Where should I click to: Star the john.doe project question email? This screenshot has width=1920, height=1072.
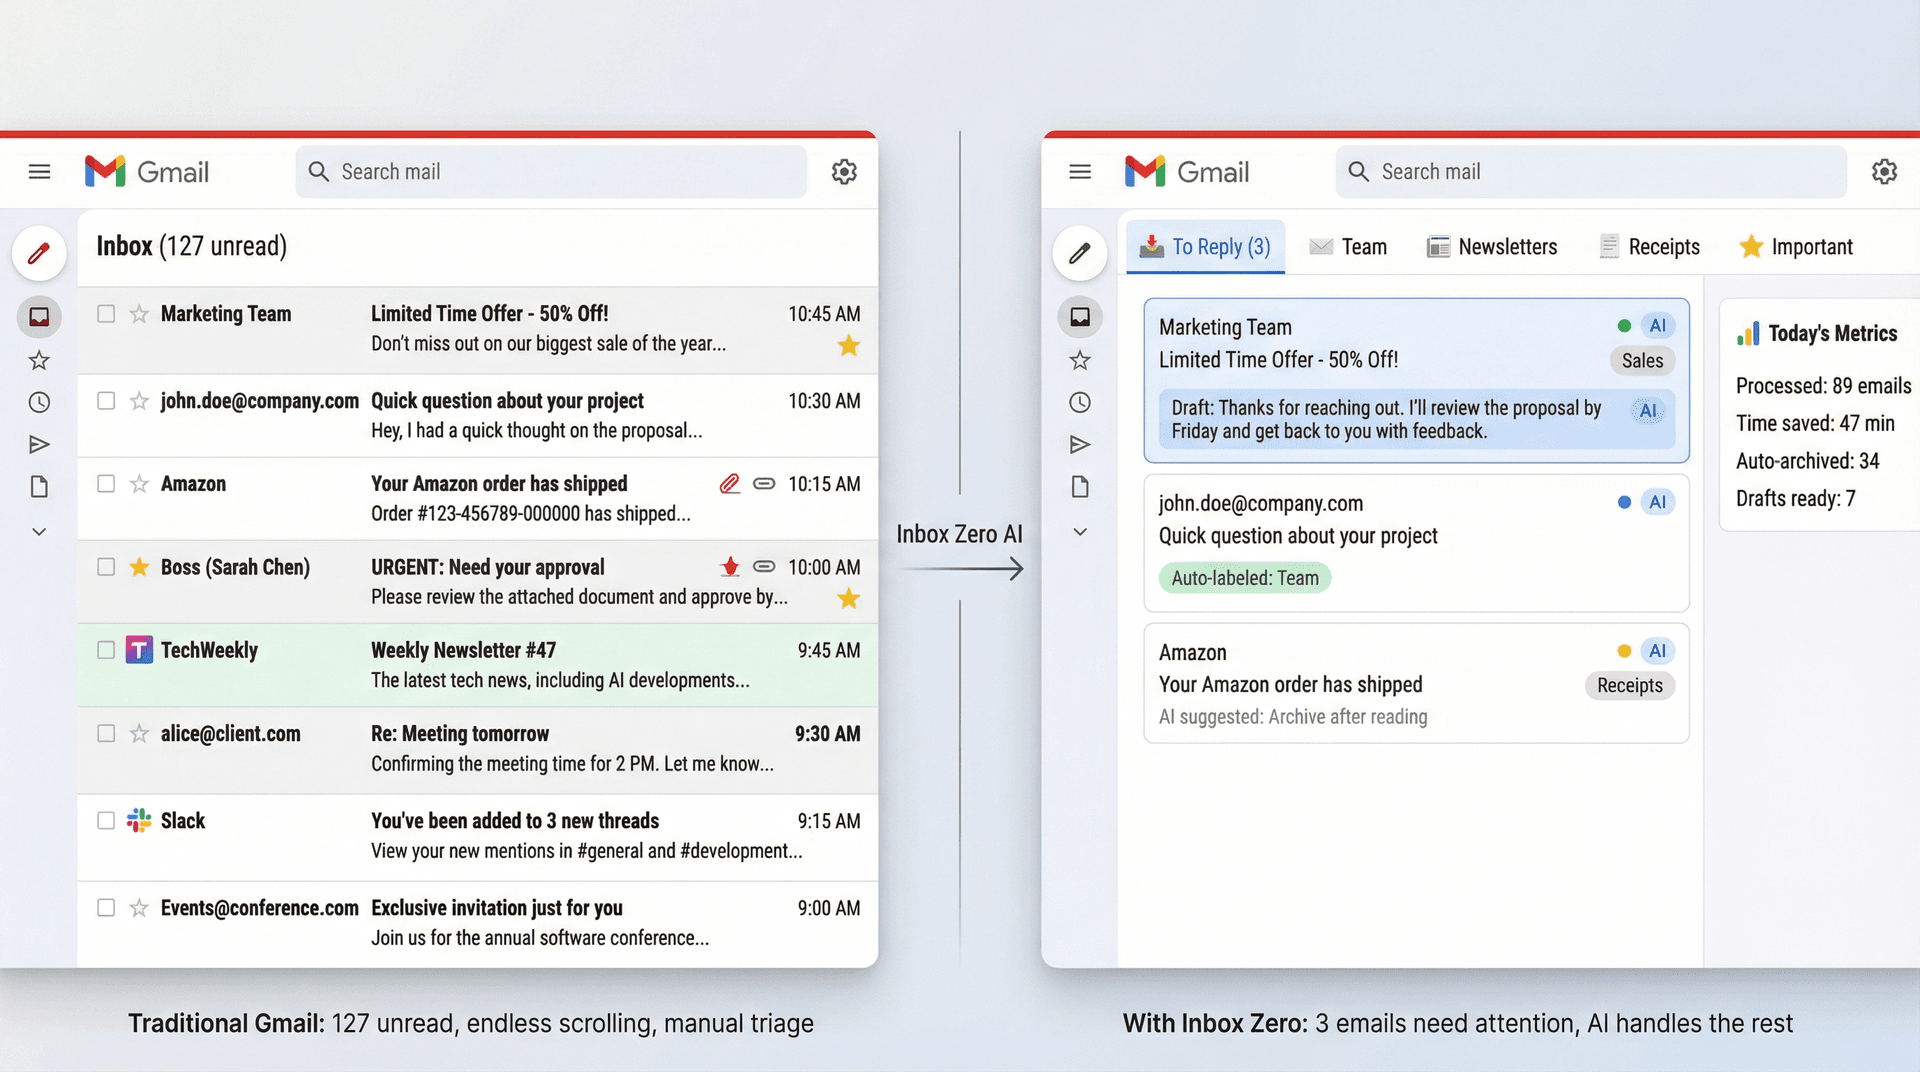[137, 400]
